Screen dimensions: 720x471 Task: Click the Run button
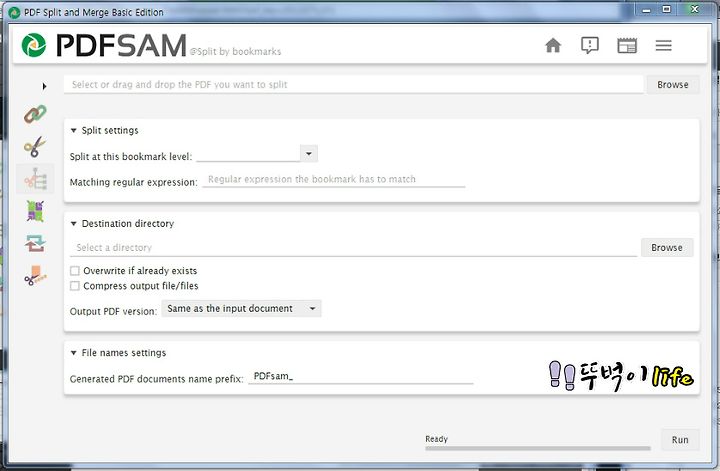(x=680, y=440)
